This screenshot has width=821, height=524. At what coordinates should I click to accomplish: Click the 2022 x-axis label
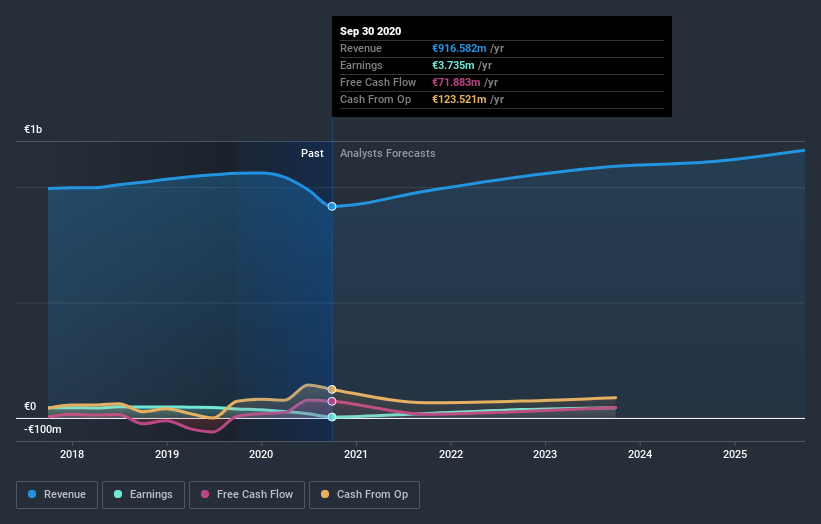click(x=451, y=454)
